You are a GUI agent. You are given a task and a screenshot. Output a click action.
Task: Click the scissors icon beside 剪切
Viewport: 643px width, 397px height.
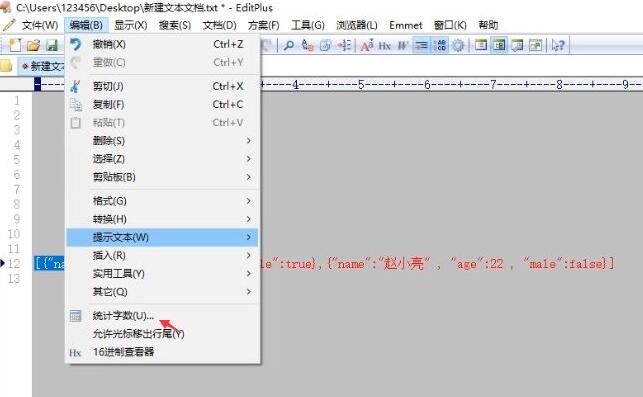(75, 86)
